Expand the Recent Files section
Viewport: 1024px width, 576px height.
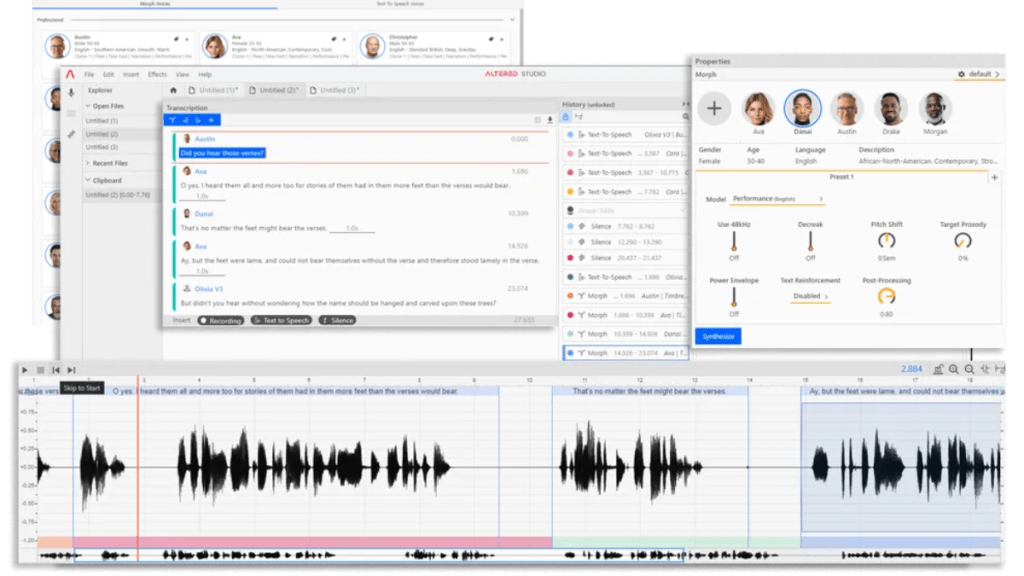tap(88, 163)
